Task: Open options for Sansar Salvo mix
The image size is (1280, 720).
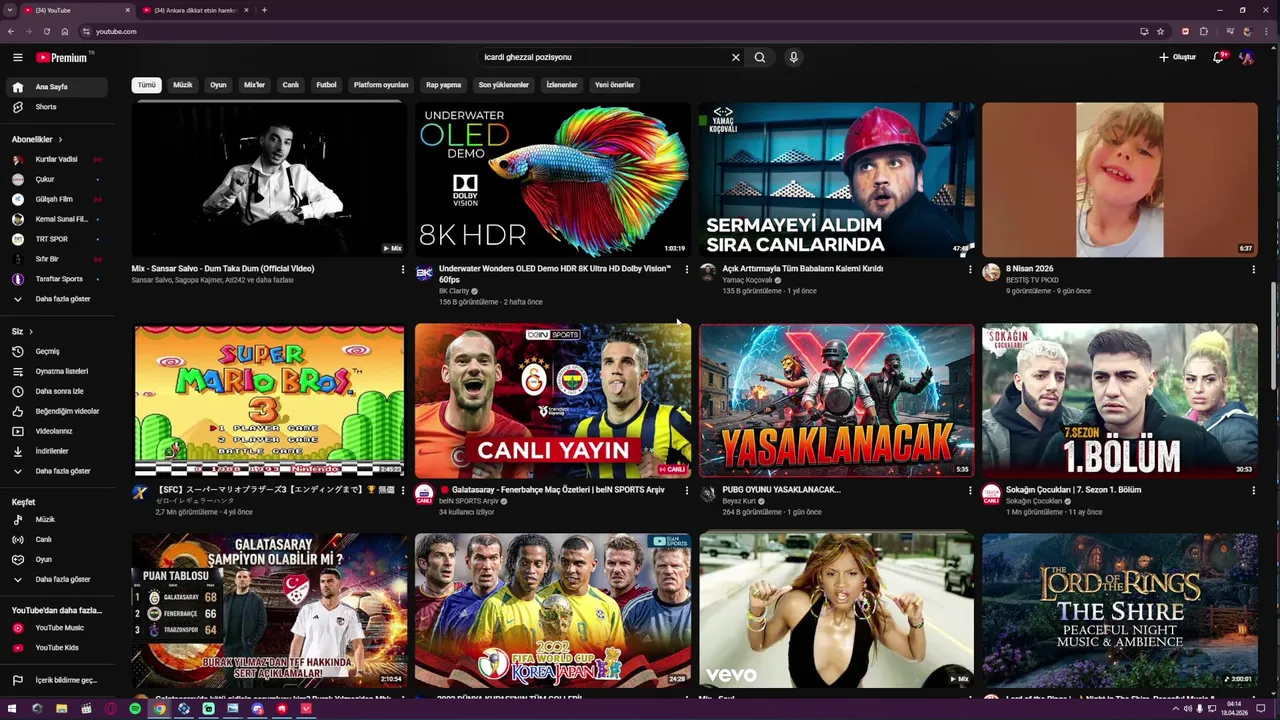Action: pyautogui.click(x=403, y=269)
